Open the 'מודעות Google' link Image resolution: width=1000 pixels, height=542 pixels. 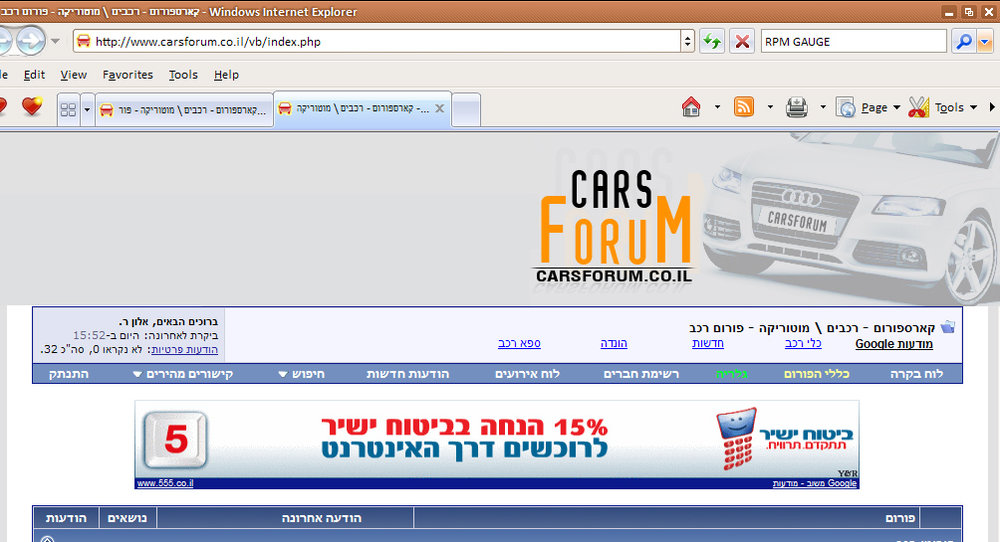click(893, 344)
